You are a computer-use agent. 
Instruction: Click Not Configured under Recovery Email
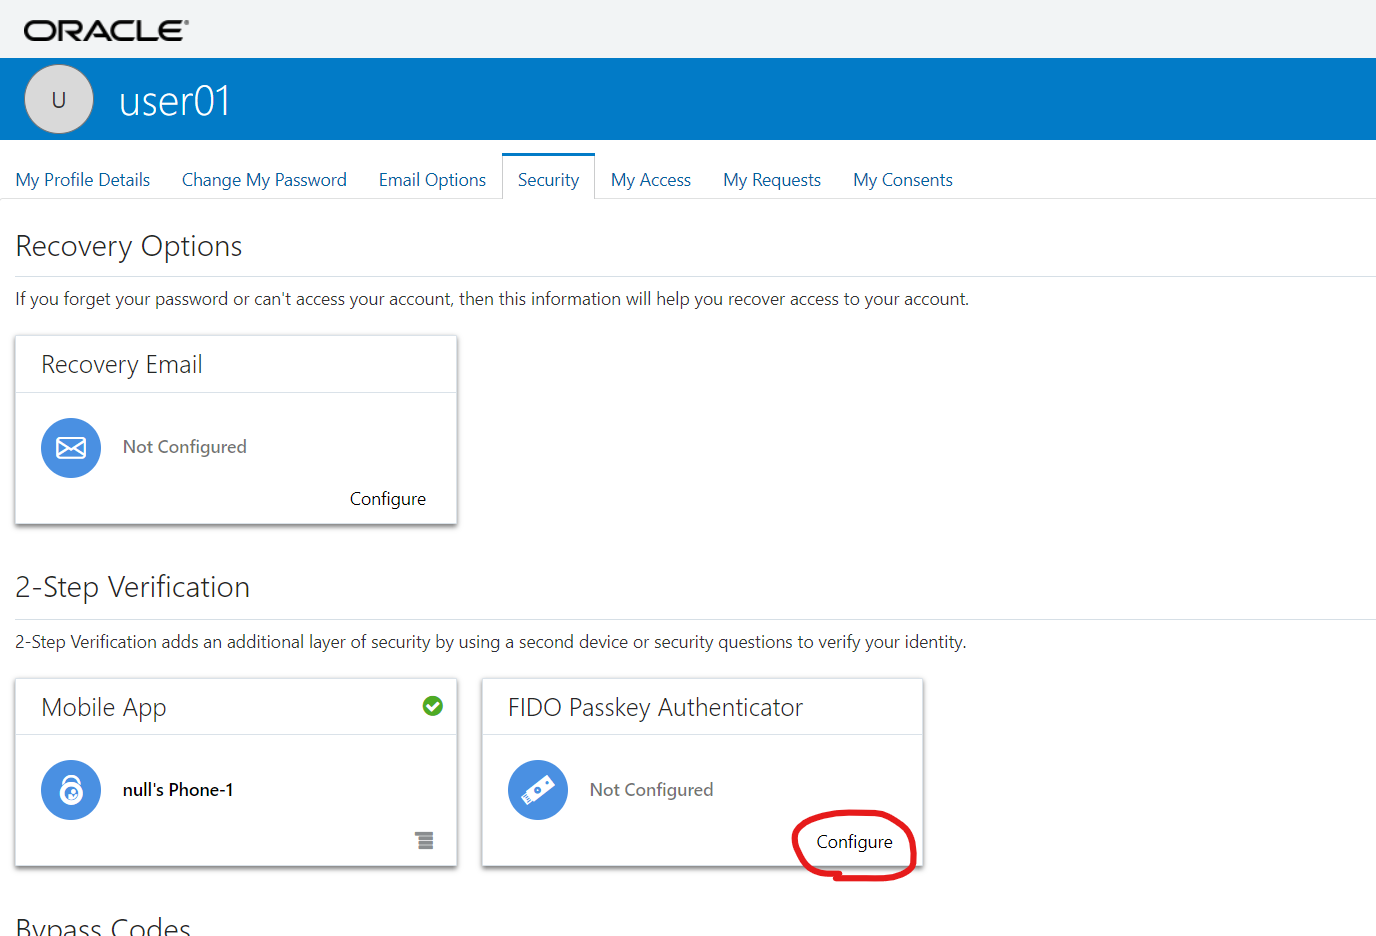coord(185,447)
